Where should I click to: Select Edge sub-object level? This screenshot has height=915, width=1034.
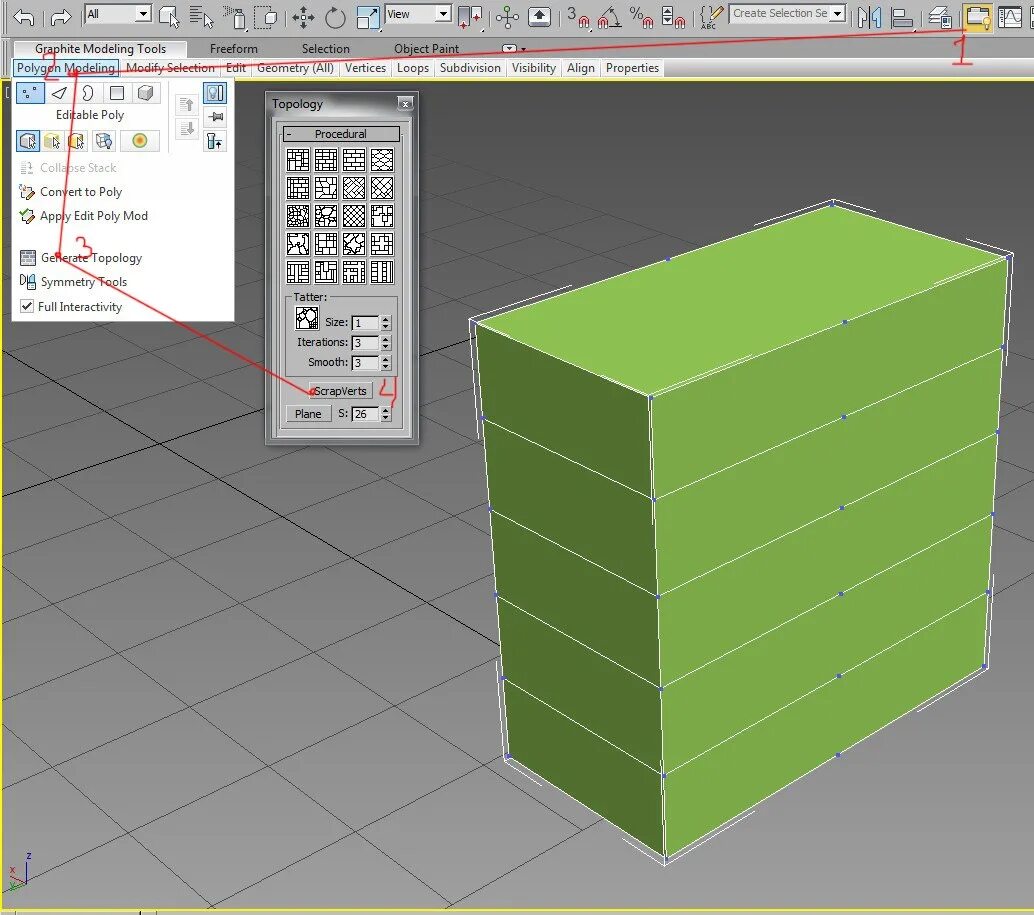(x=59, y=93)
